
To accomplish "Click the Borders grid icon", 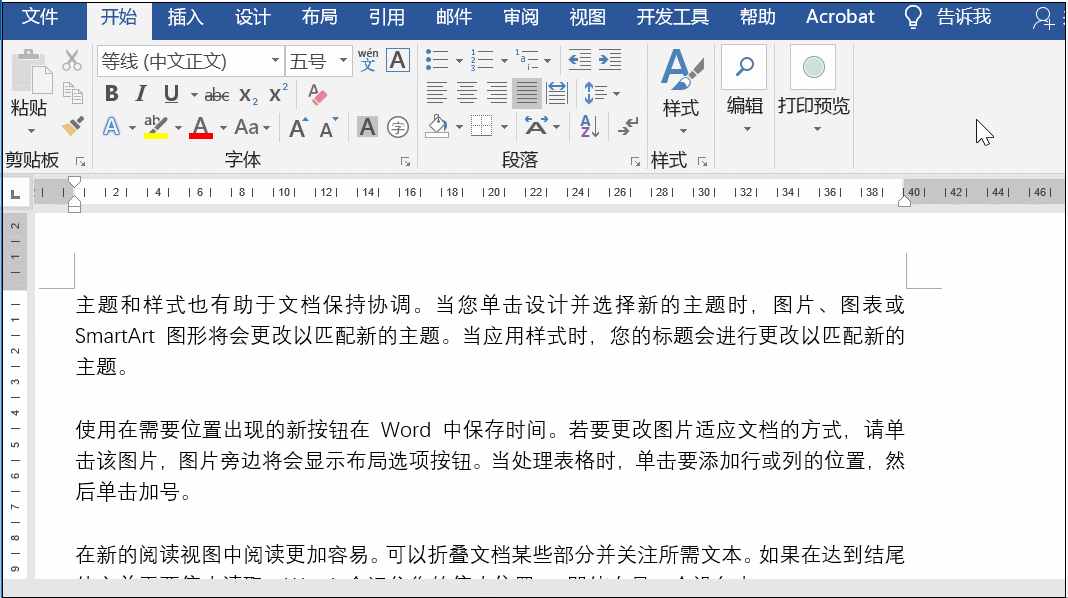I will pos(482,126).
